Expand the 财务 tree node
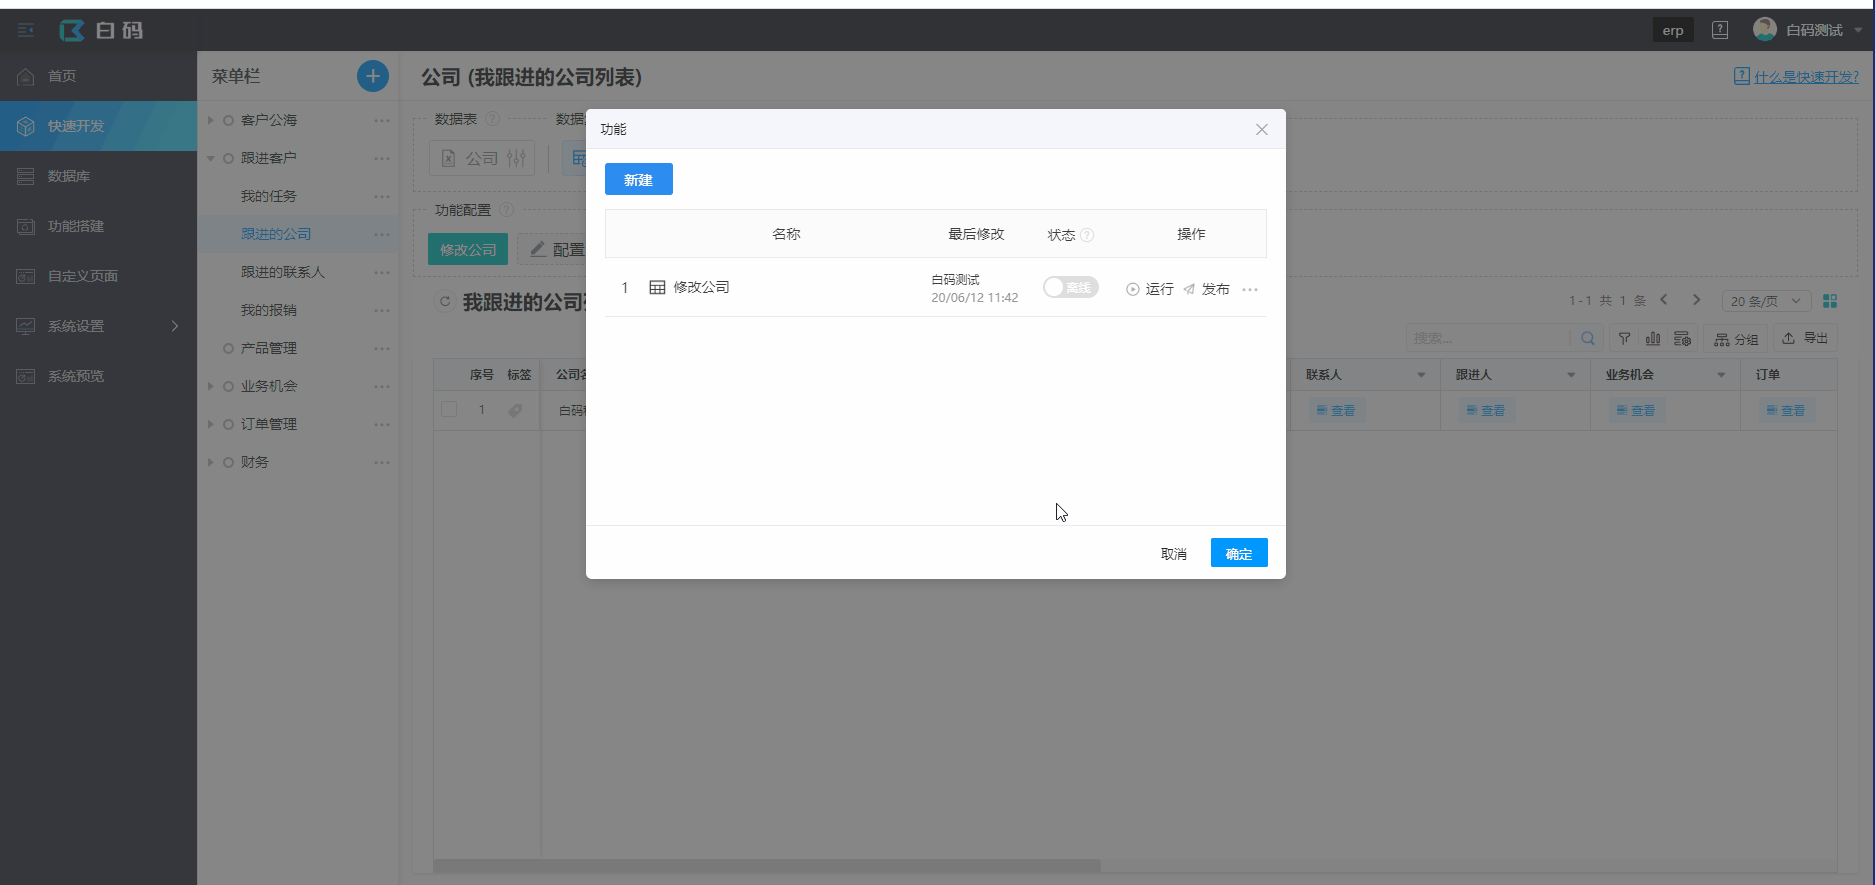 [x=210, y=462]
